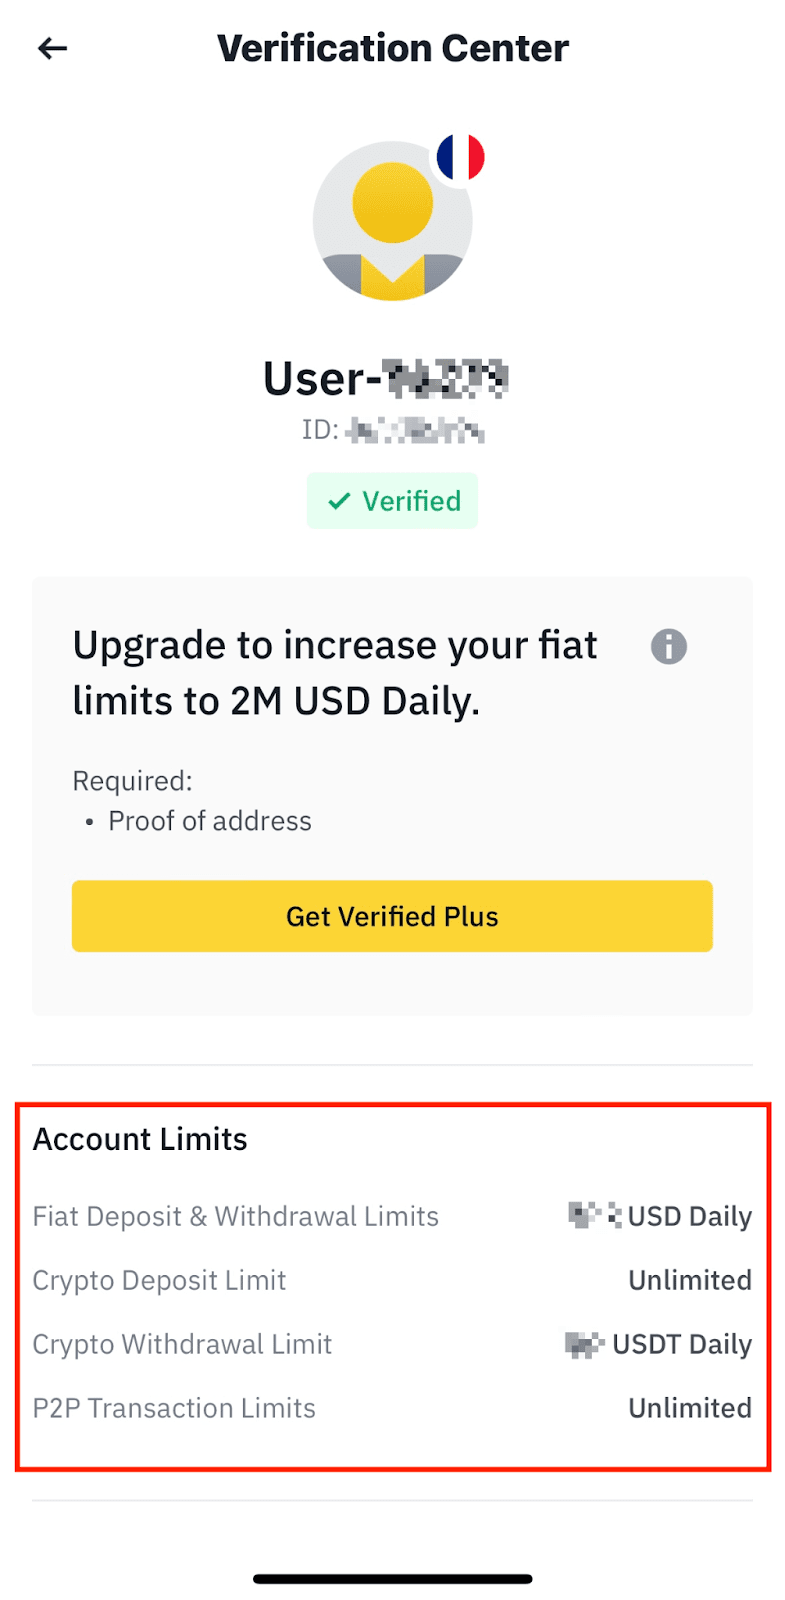Image resolution: width=785 pixels, height=1600 pixels.
Task: Tap the back arrow icon
Action: tap(52, 48)
